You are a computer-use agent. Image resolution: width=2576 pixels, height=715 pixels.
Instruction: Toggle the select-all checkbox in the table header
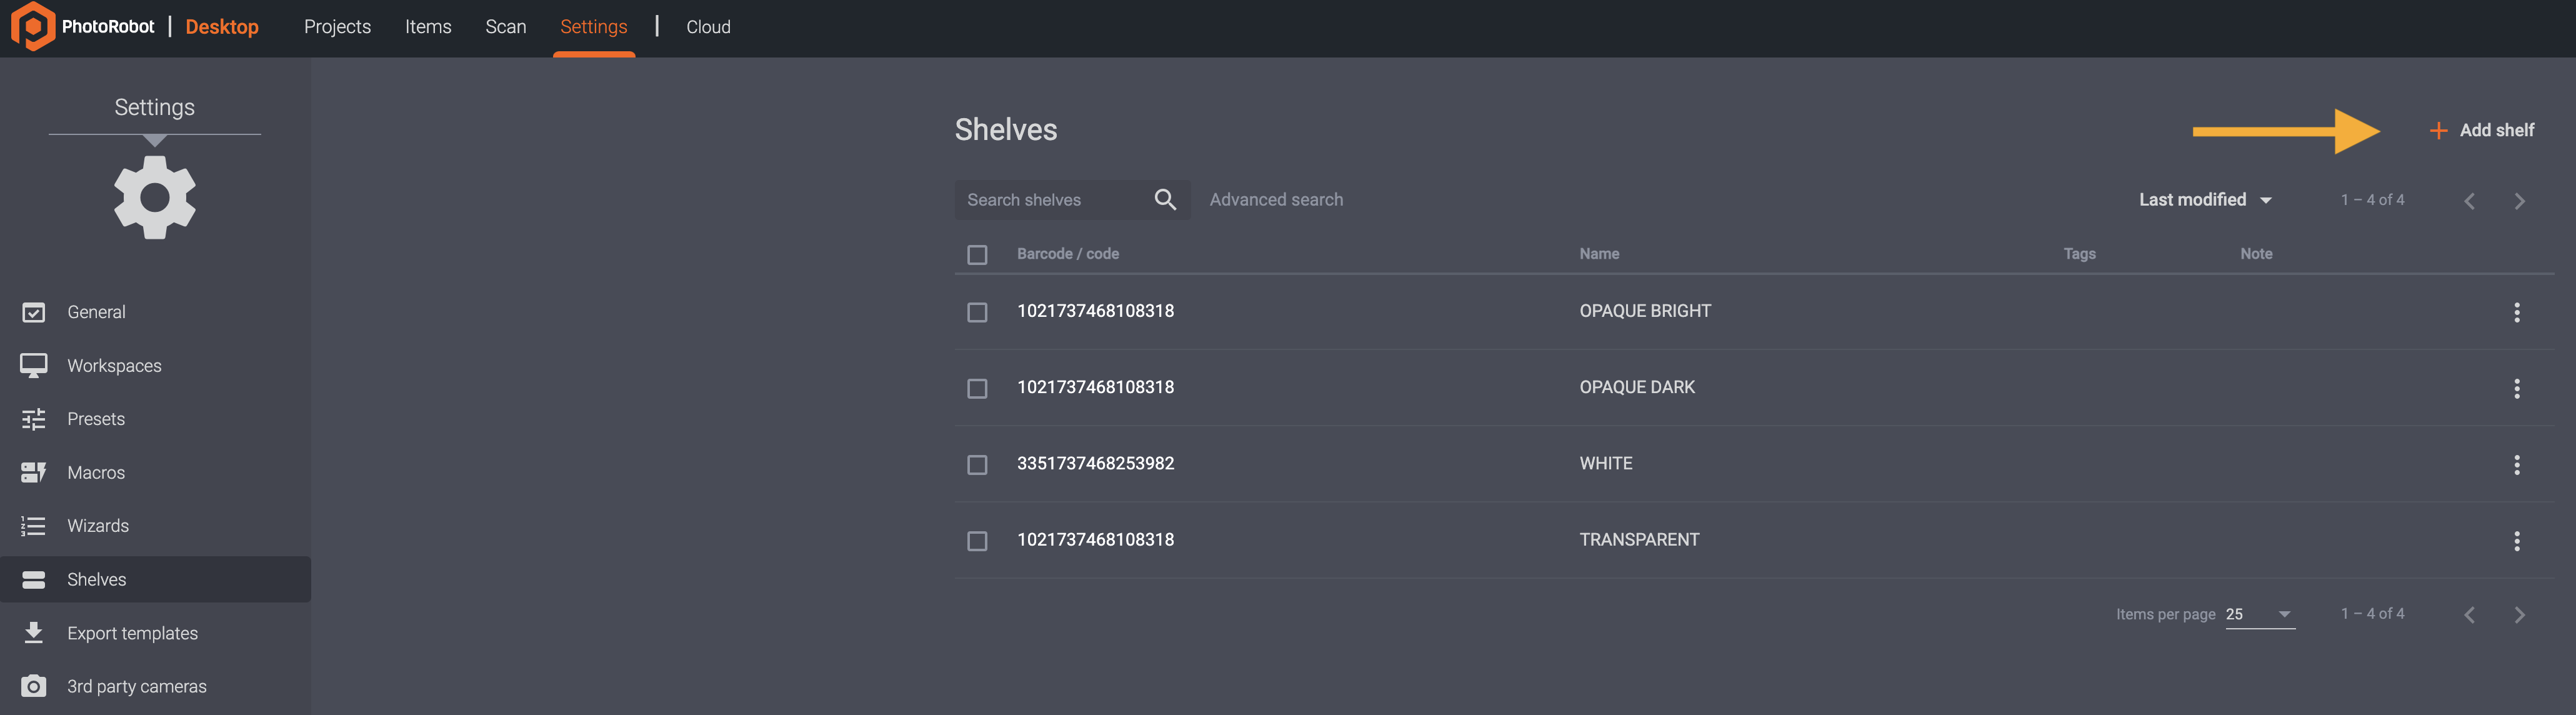point(977,255)
